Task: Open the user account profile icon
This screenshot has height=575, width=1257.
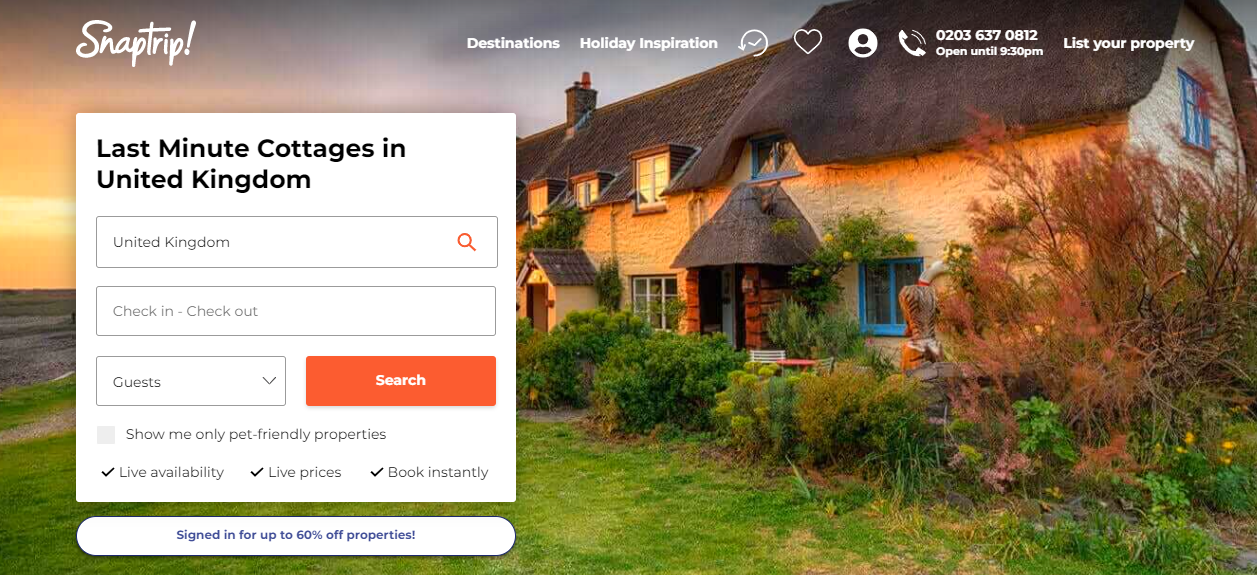Action: click(863, 43)
